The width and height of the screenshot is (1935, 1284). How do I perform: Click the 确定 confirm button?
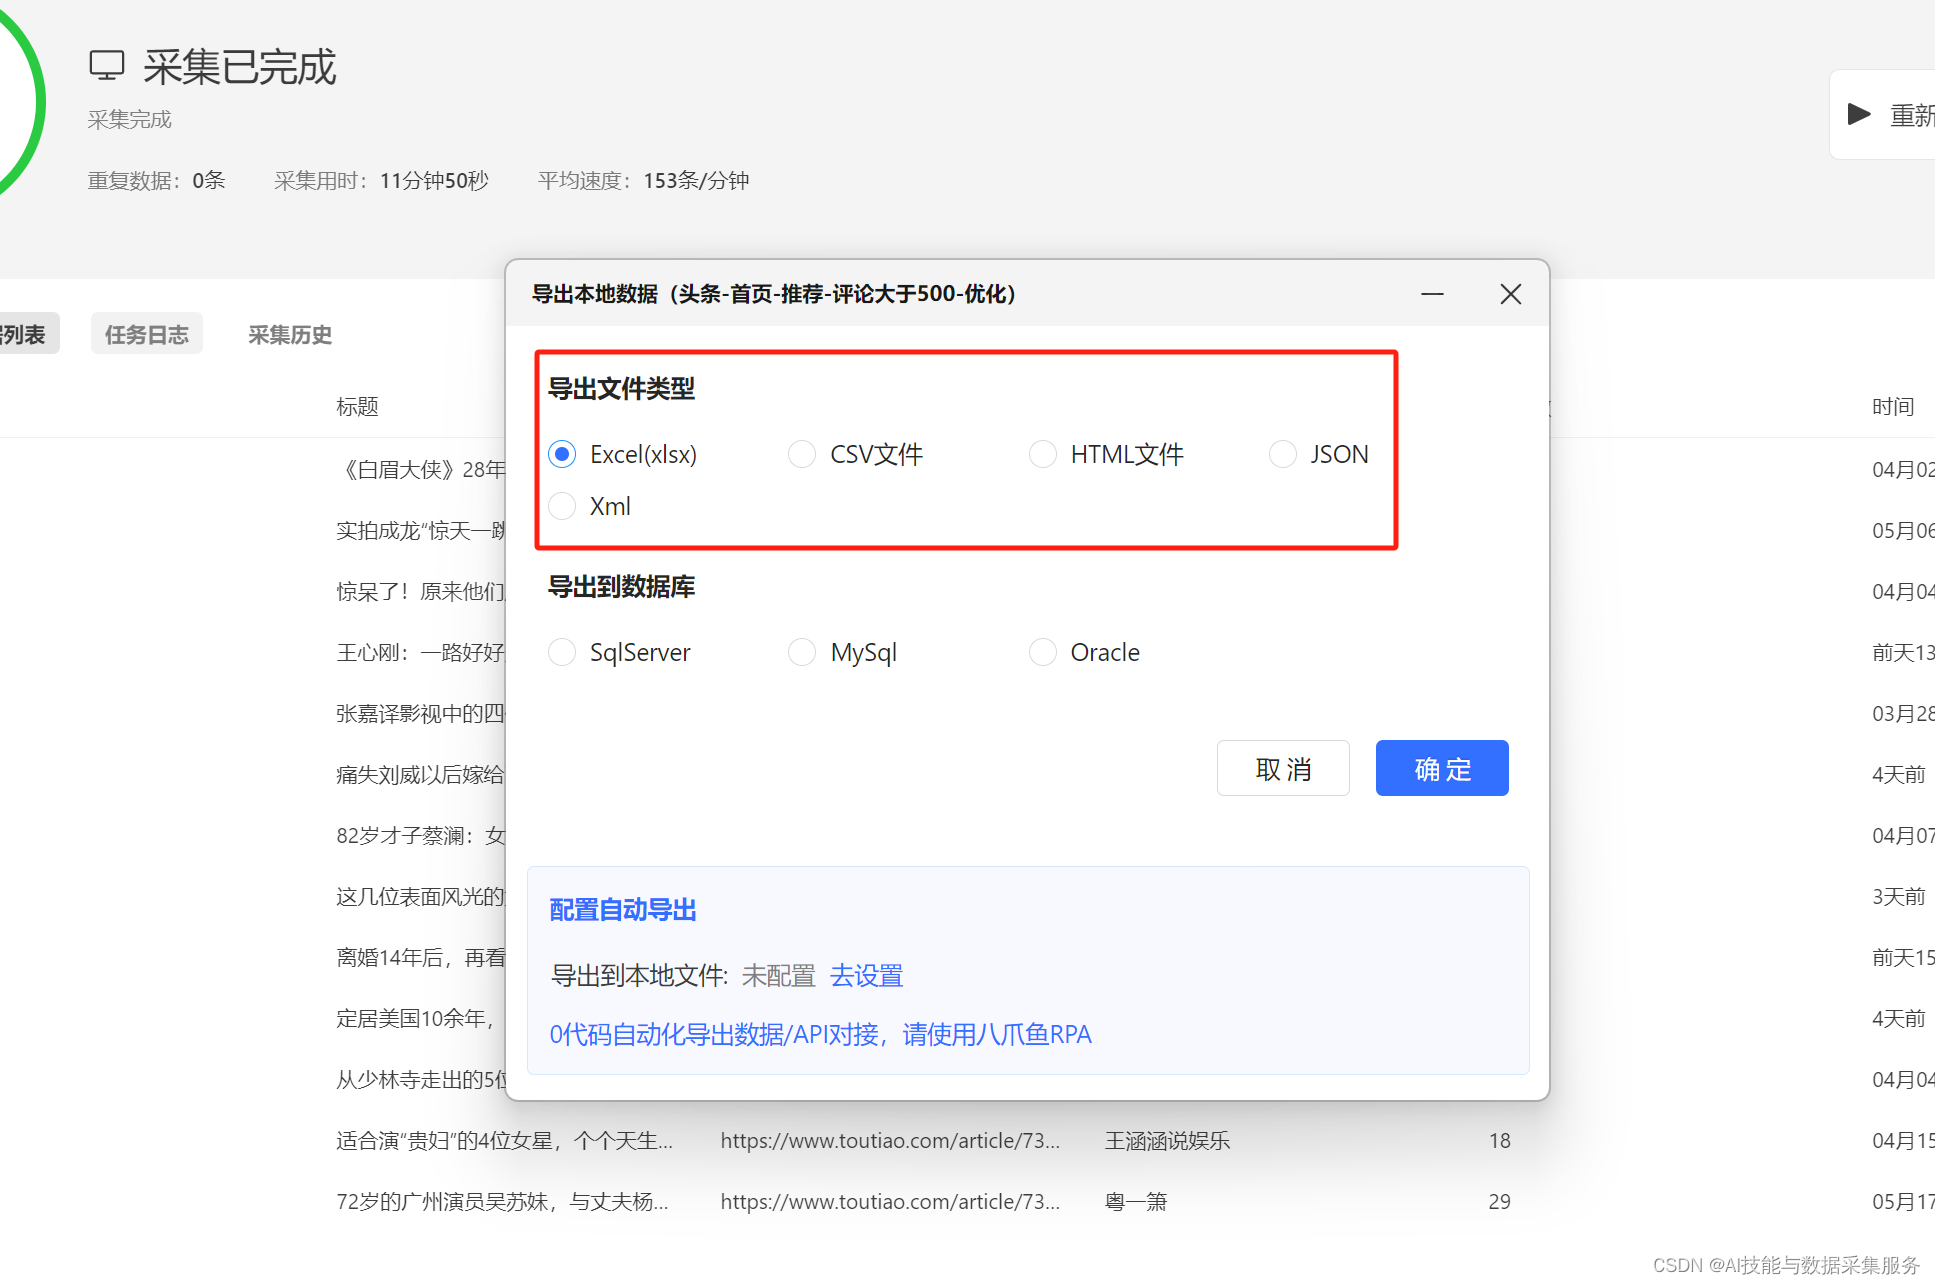(x=1442, y=768)
